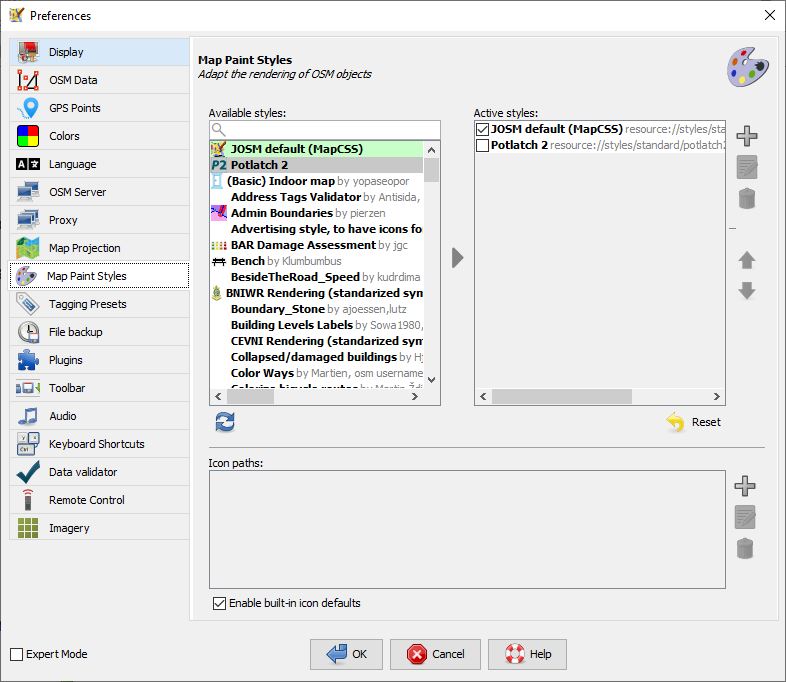Select Boundary_Stone style
786x682 pixels.
pos(317,310)
